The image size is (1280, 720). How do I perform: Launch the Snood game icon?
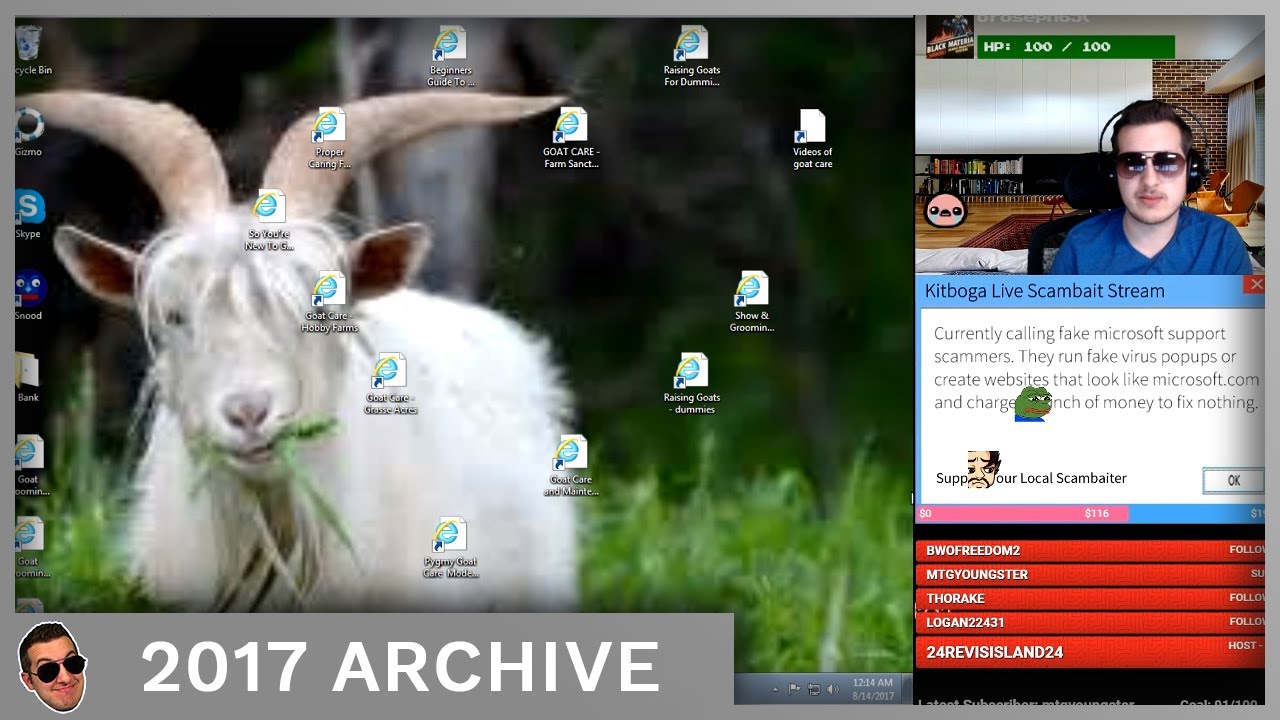point(29,296)
